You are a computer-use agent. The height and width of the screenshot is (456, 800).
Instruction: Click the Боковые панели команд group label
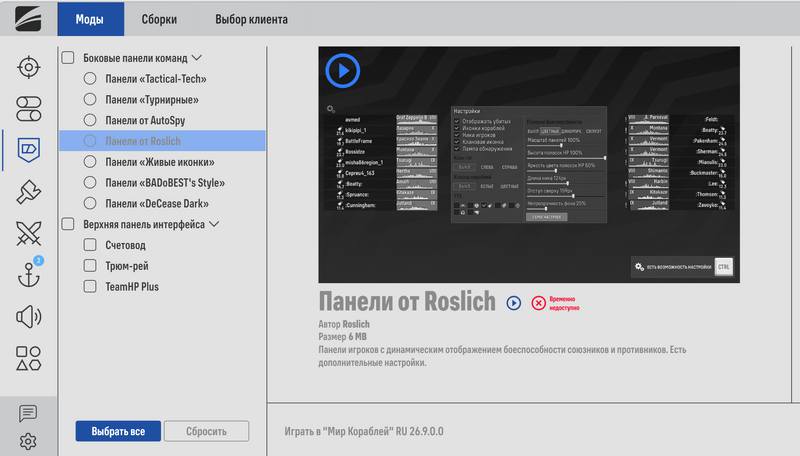point(135,58)
